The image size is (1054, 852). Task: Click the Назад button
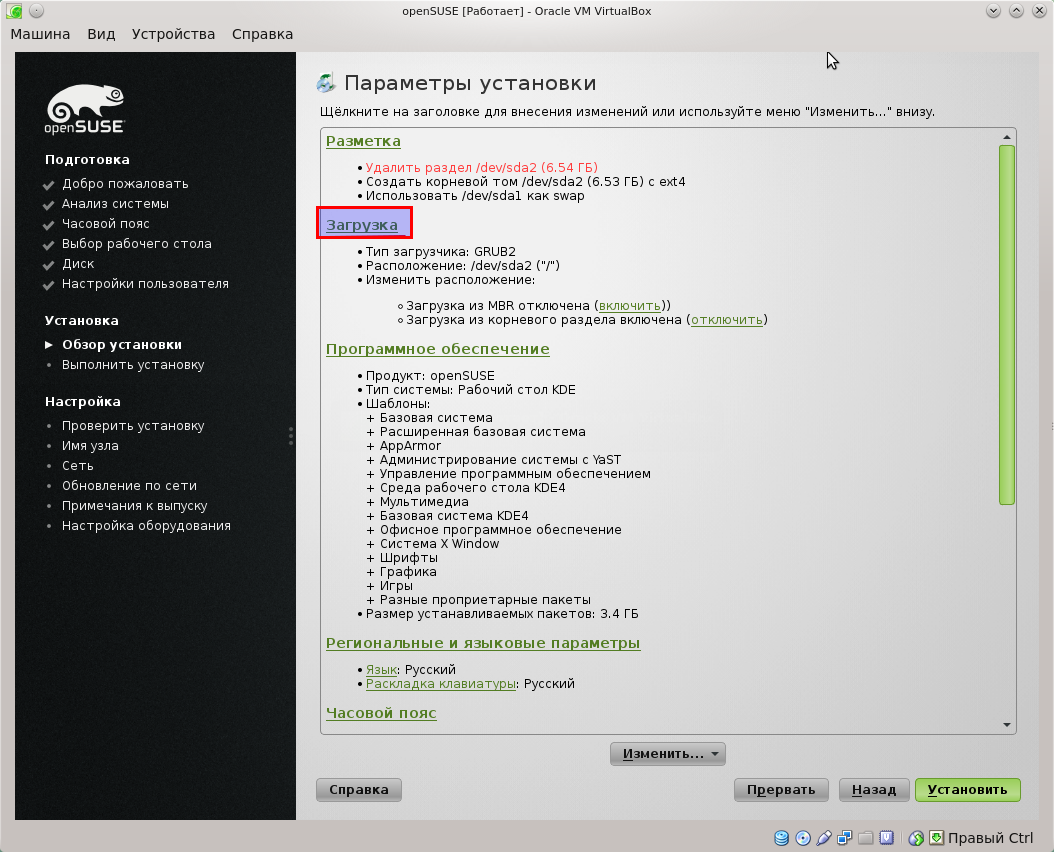point(873,790)
